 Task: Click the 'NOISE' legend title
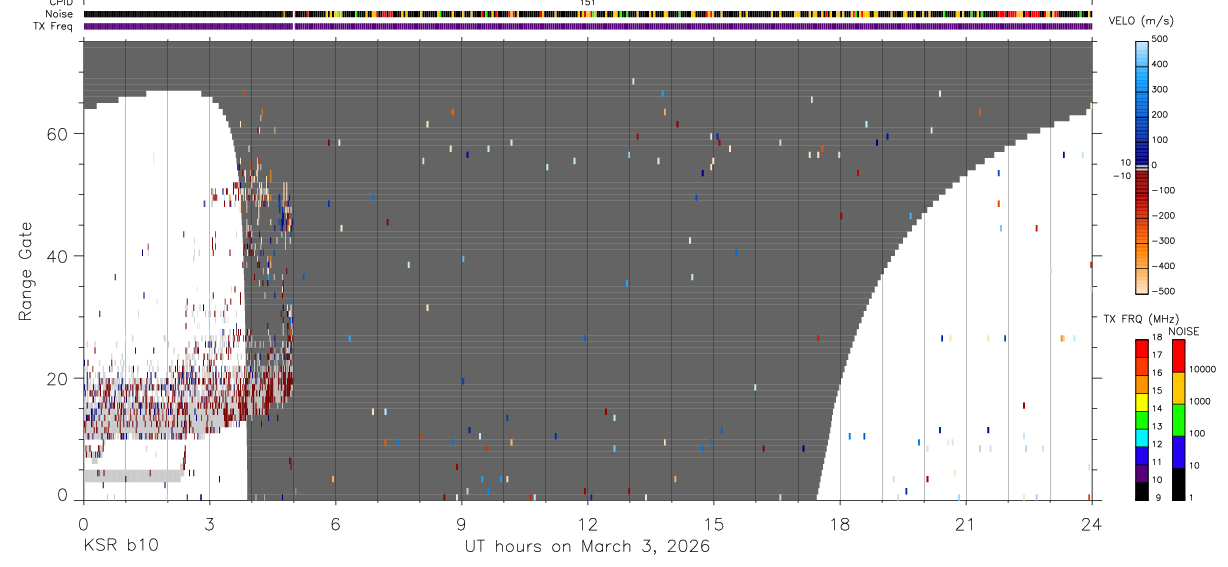click(x=1183, y=331)
